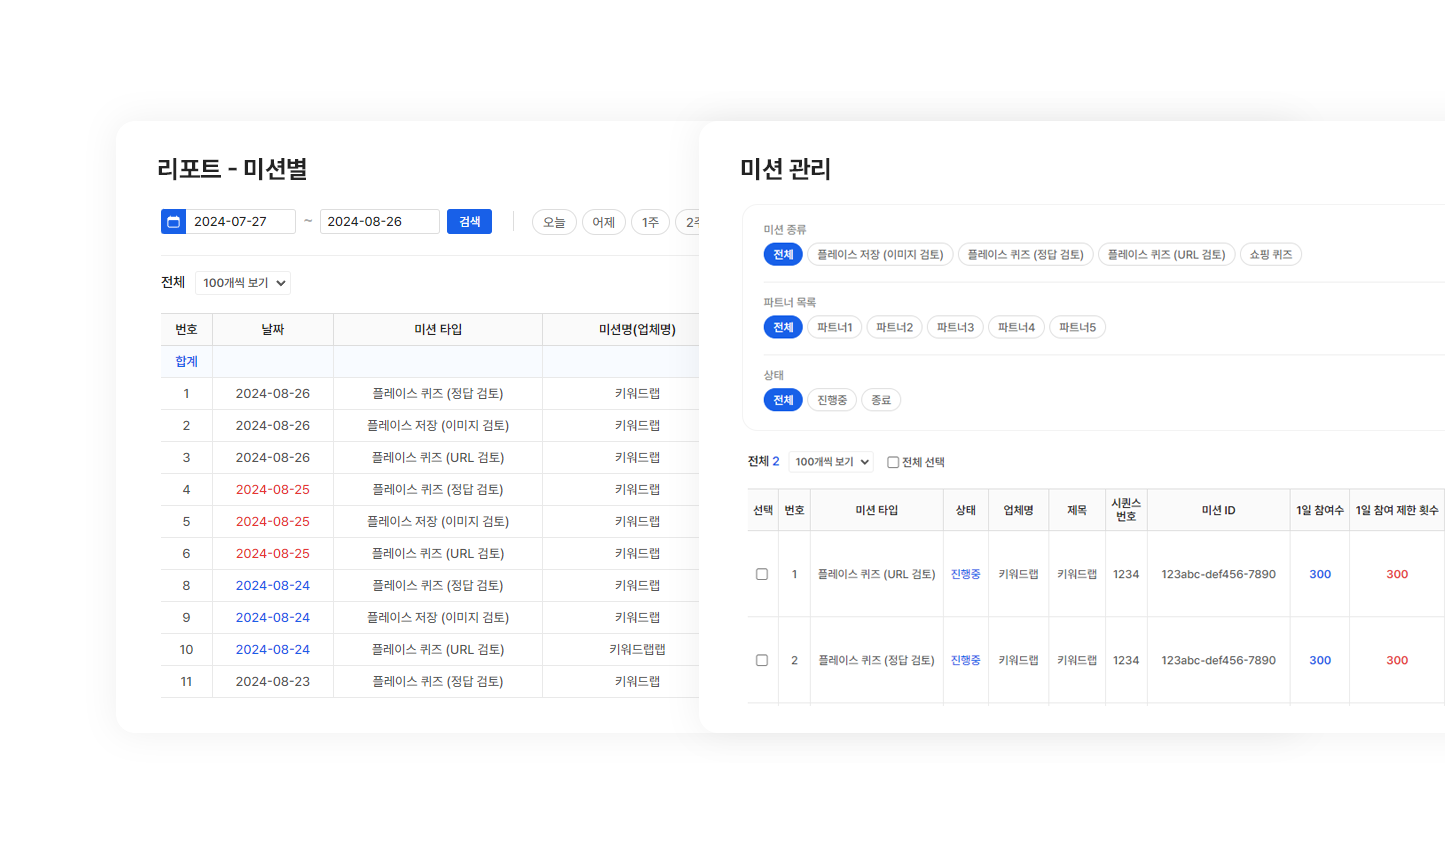Check the 전체 선택 checkbox
Screen dimensions: 1445x854
(893, 462)
